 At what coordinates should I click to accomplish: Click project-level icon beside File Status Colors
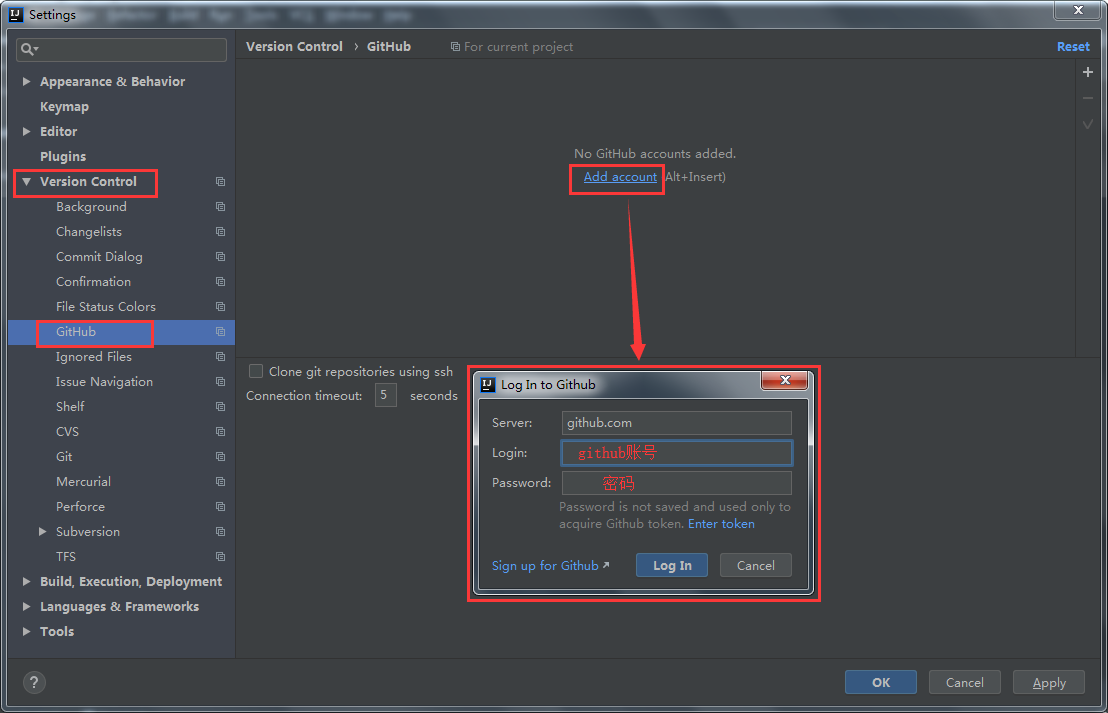(220, 307)
